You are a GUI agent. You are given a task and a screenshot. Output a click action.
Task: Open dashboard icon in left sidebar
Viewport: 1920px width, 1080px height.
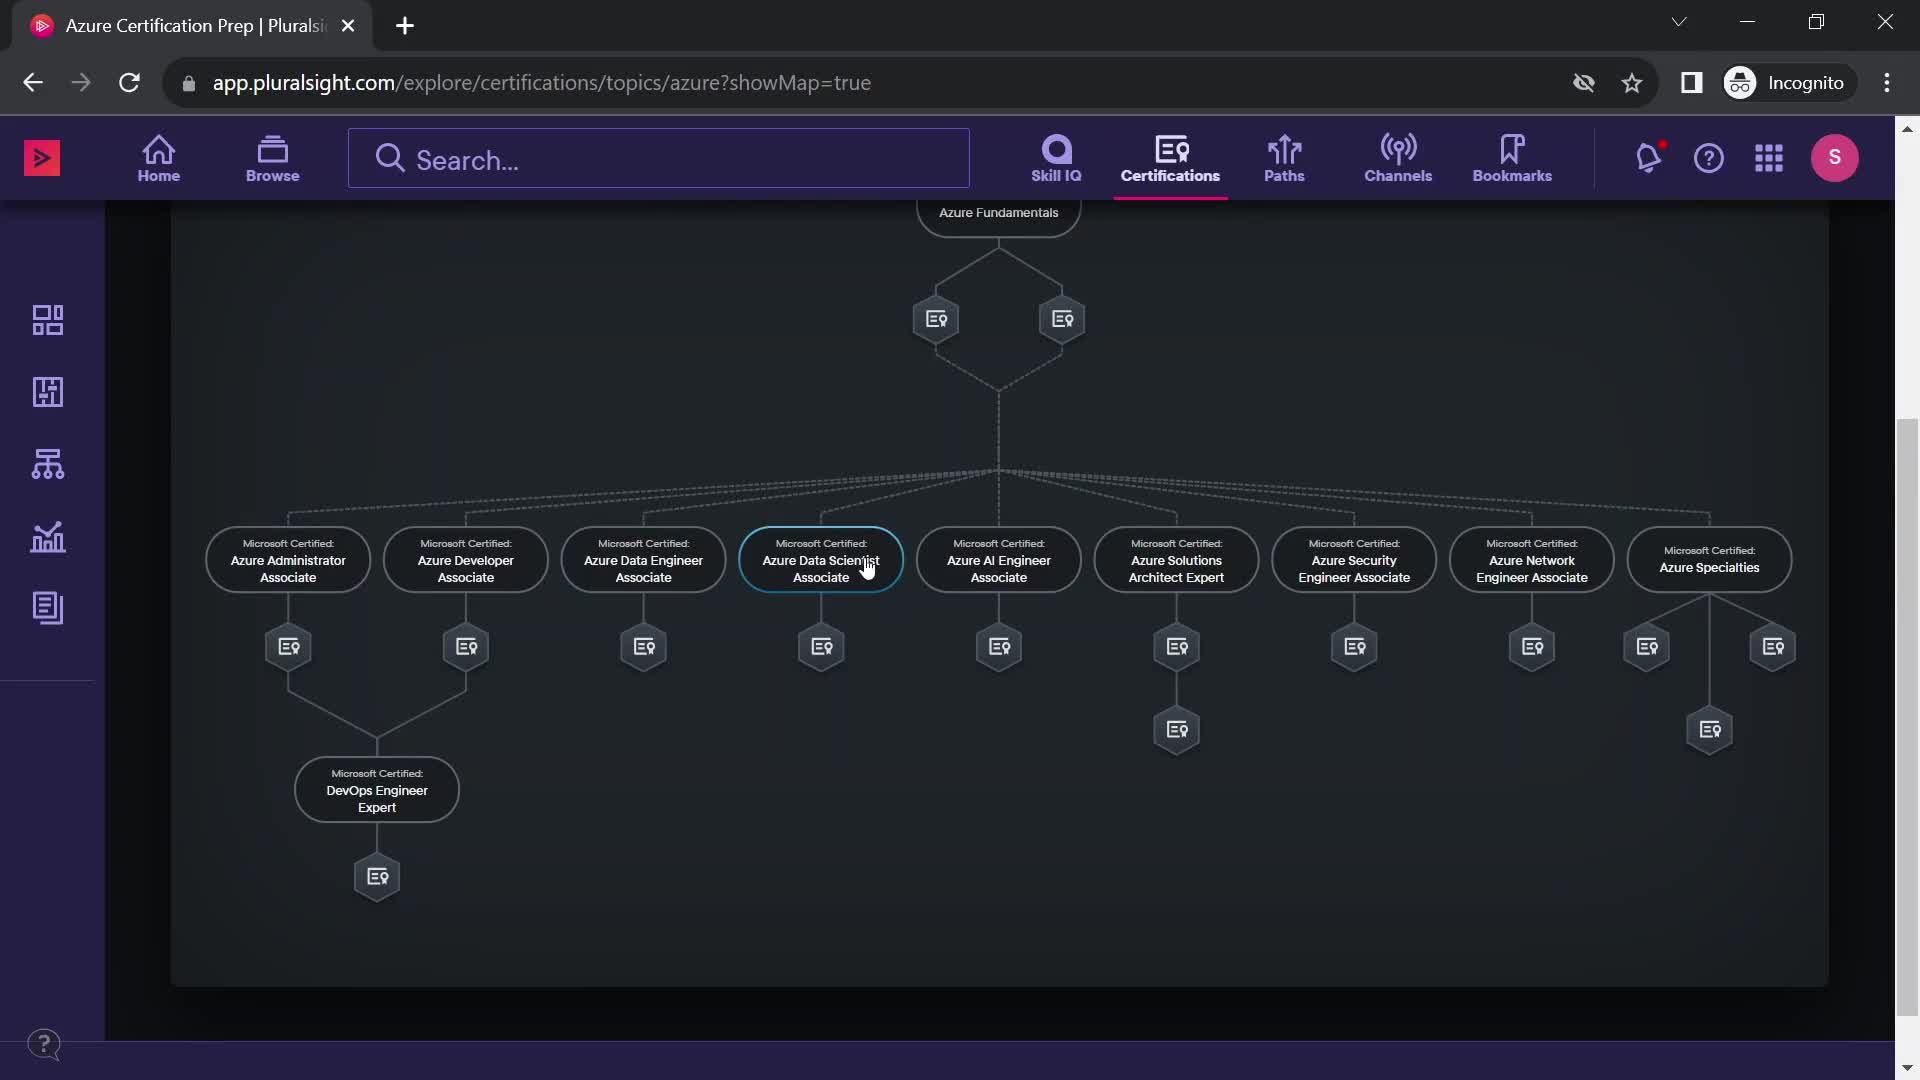[x=48, y=320]
